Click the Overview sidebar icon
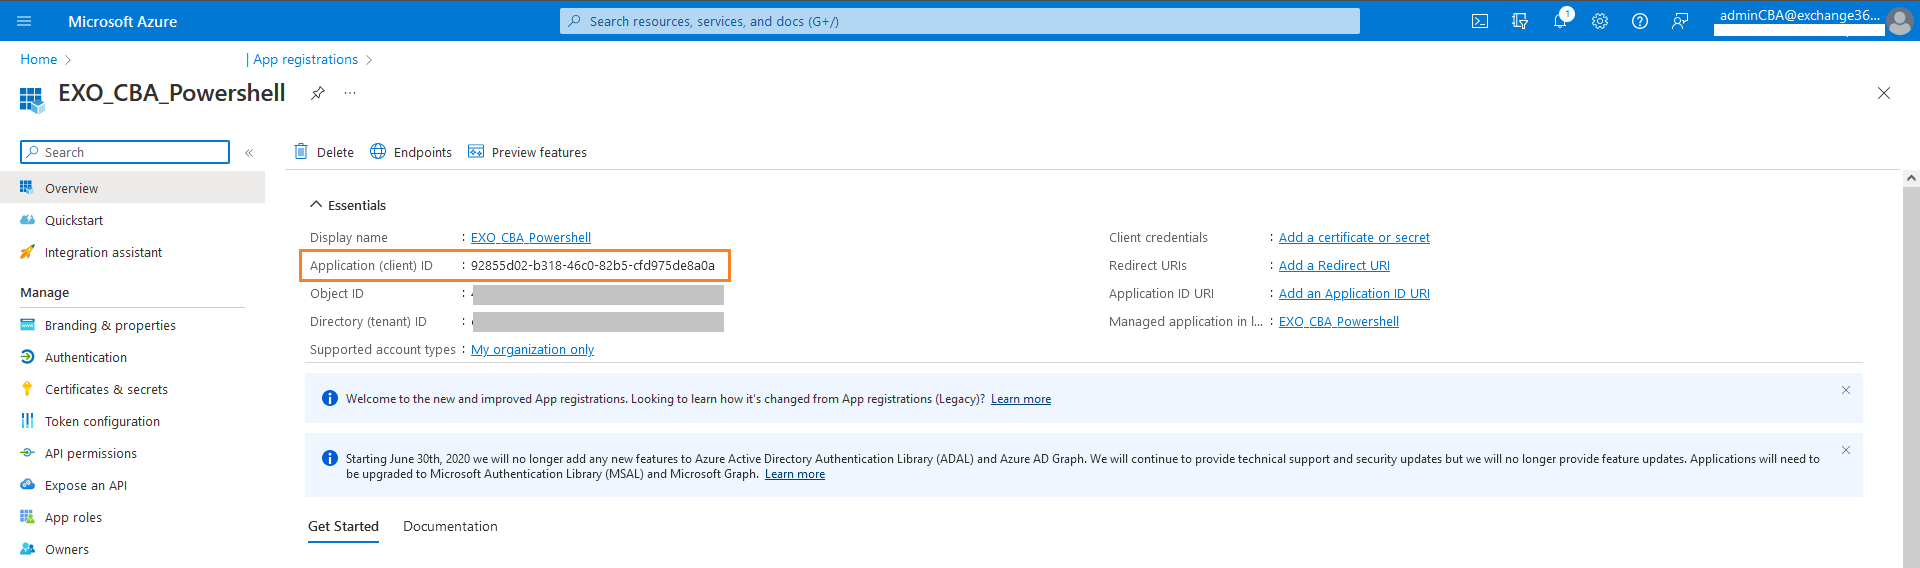The image size is (1920, 568). point(27,188)
